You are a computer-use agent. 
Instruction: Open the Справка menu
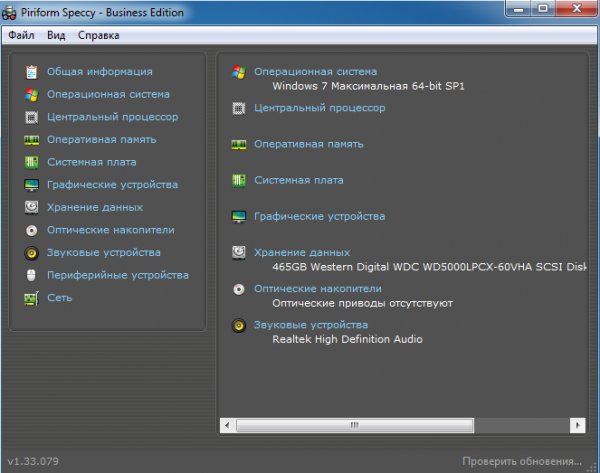tap(99, 35)
